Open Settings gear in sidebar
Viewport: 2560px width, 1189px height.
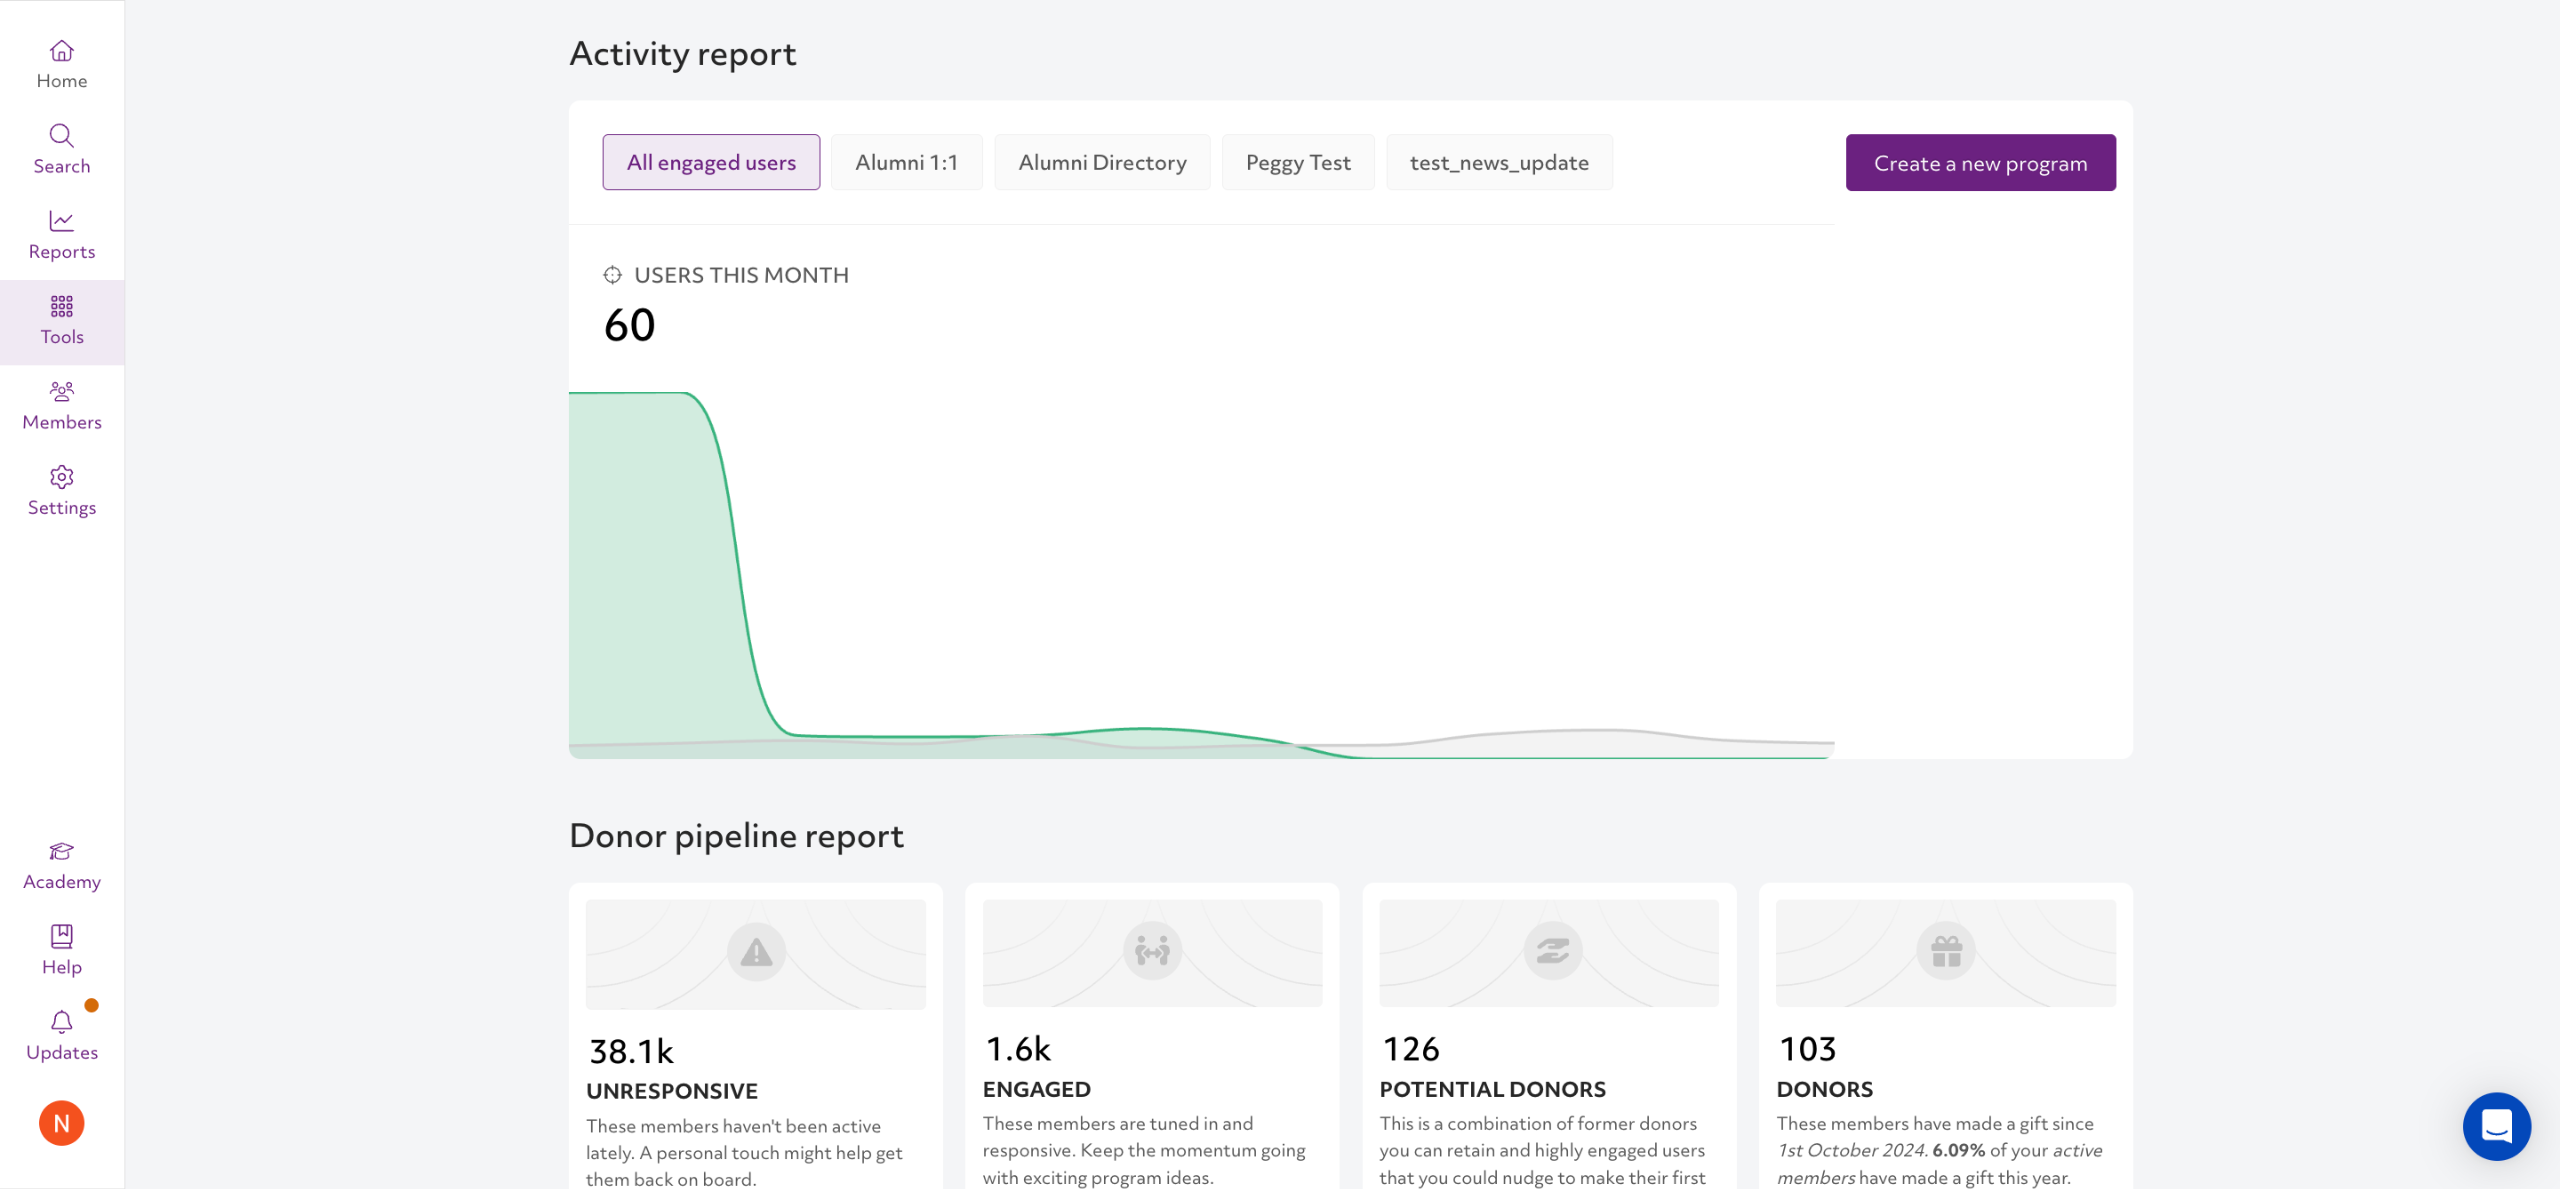pyautogui.click(x=62, y=477)
